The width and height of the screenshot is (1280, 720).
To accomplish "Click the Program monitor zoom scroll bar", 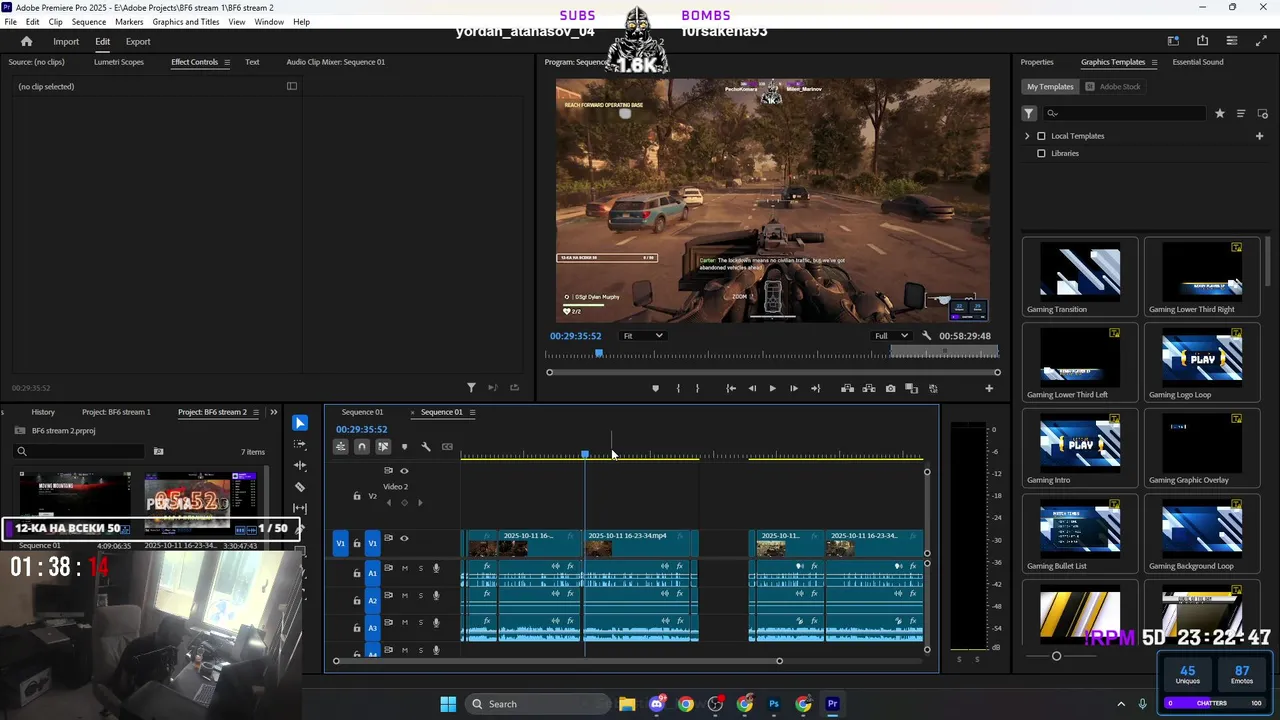I will pos(773,372).
